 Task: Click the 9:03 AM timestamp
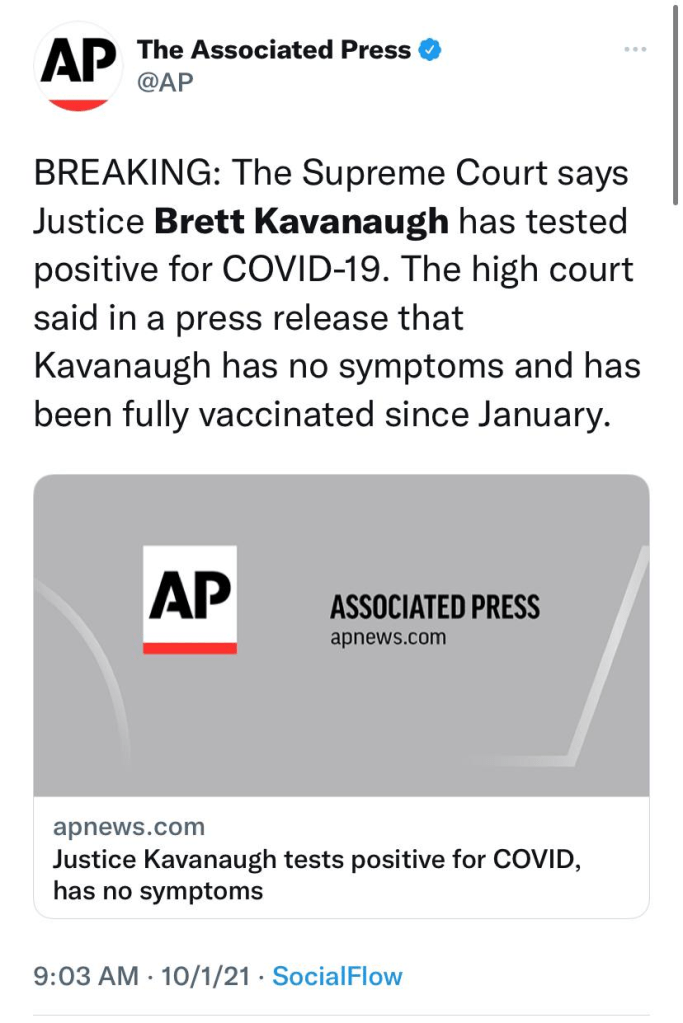click(x=86, y=976)
